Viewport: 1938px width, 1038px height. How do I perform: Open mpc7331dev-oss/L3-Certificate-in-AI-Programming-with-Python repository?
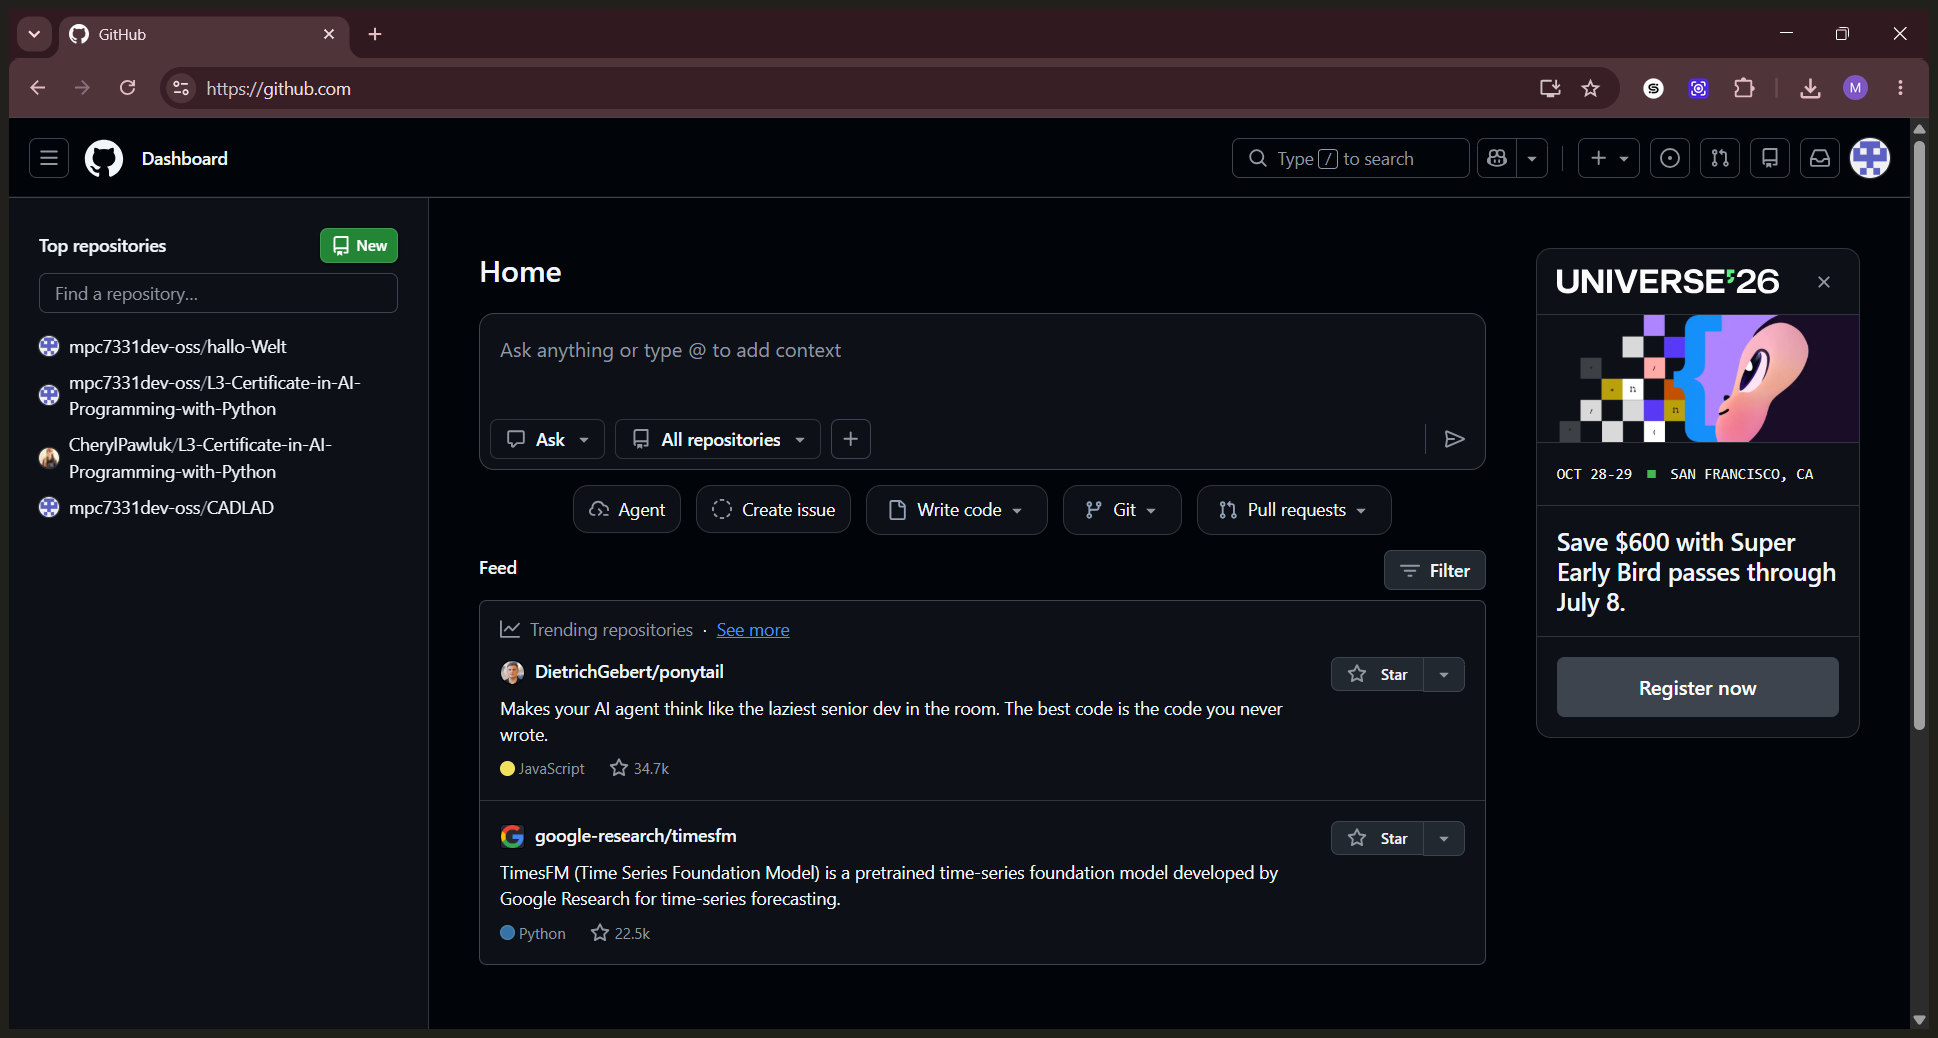click(x=214, y=395)
